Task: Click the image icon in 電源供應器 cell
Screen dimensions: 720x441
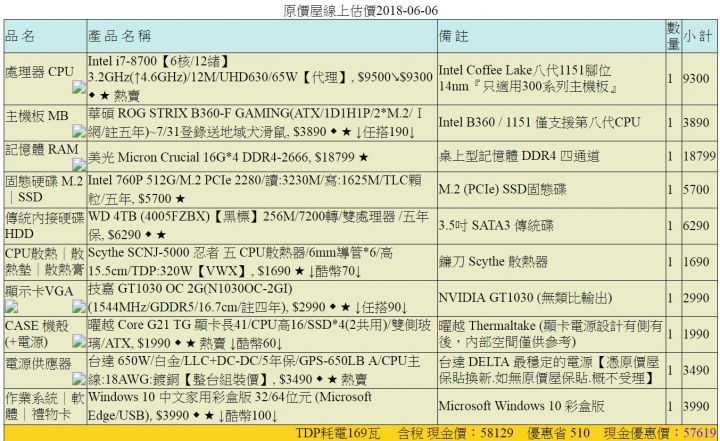Action: 79,379
